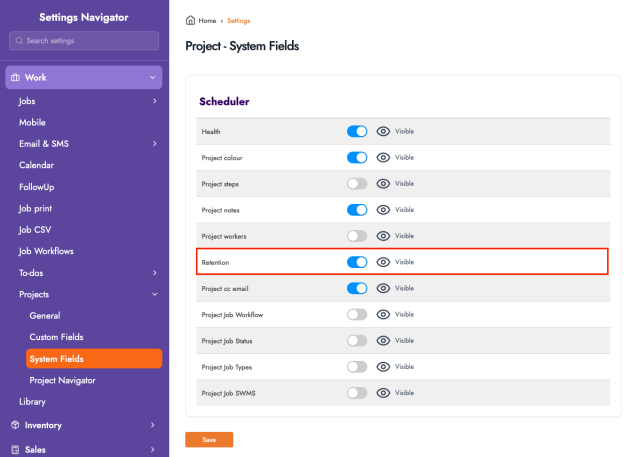
Task: Click the Inventory box icon
Action: pyautogui.click(x=15, y=425)
